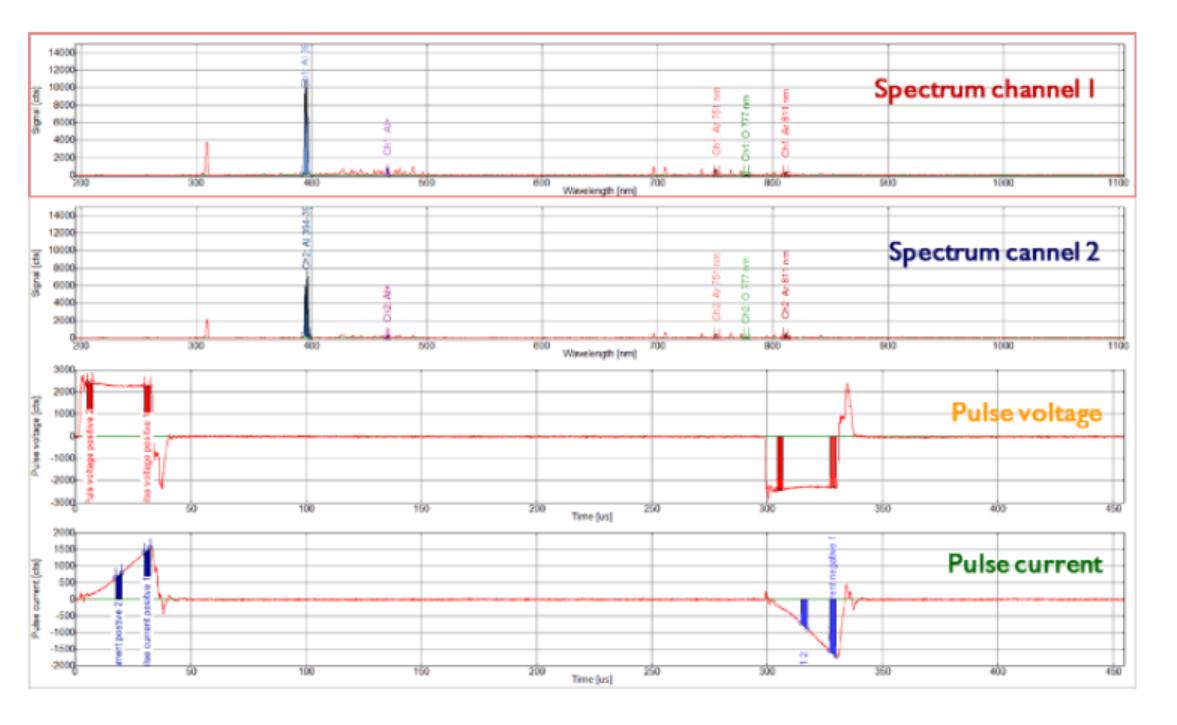The height and width of the screenshot is (725, 1177).
Task: Click the tall blue negative current gate bar
Action: [x=832, y=625]
